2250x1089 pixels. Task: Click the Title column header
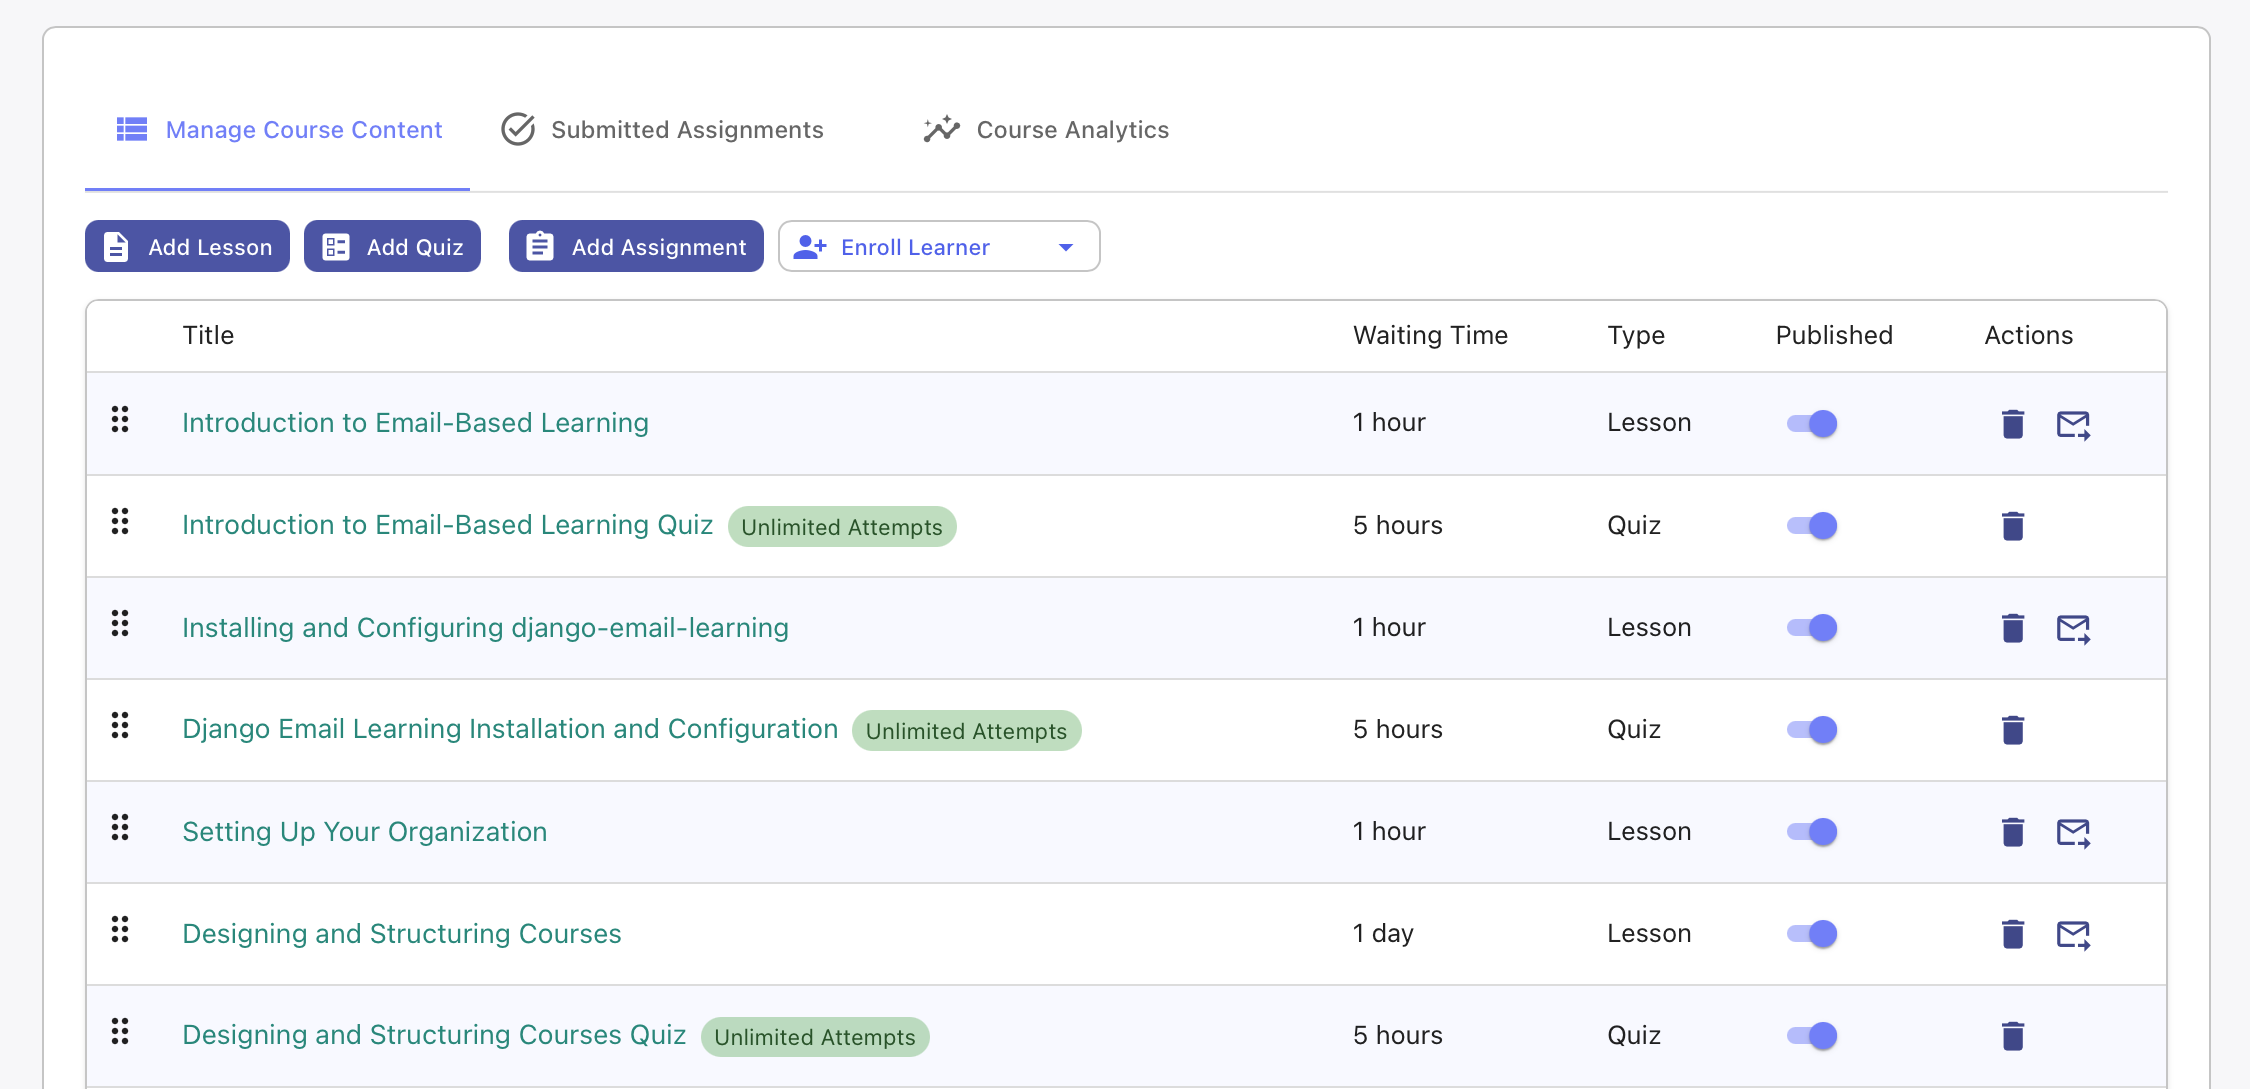click(208, 335)
